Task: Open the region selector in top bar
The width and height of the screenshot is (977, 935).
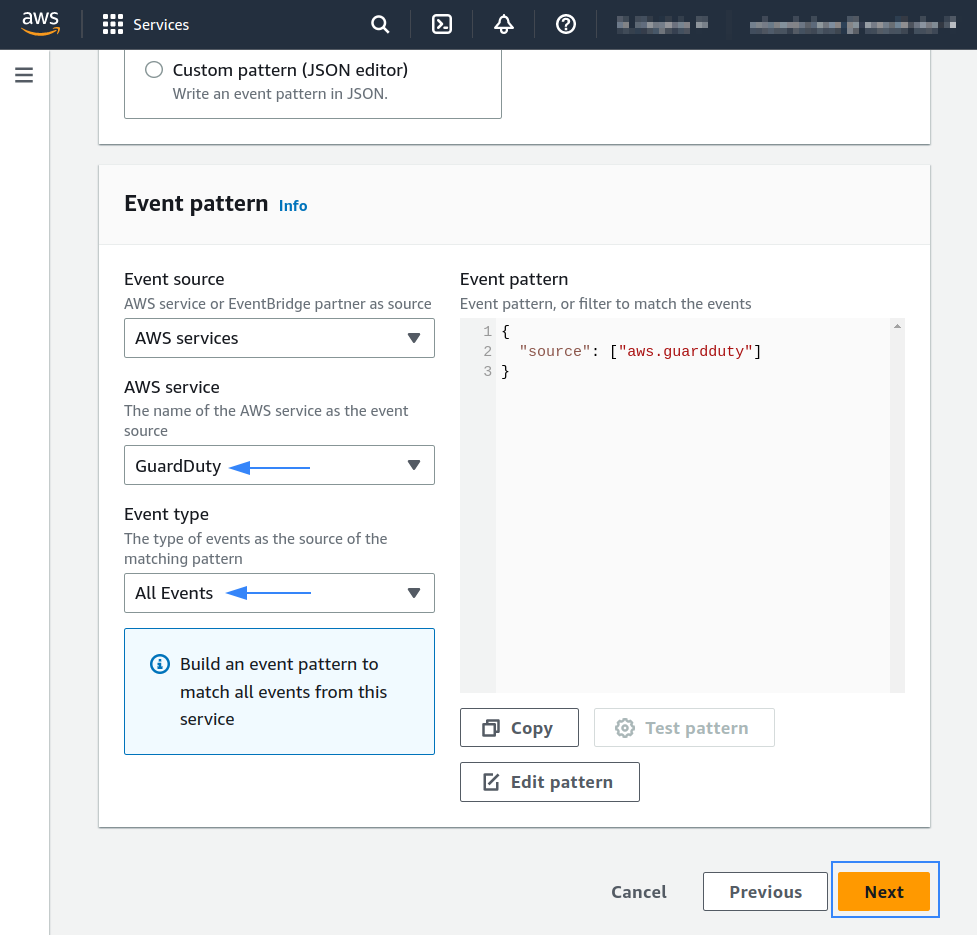Action: point(662,24)
